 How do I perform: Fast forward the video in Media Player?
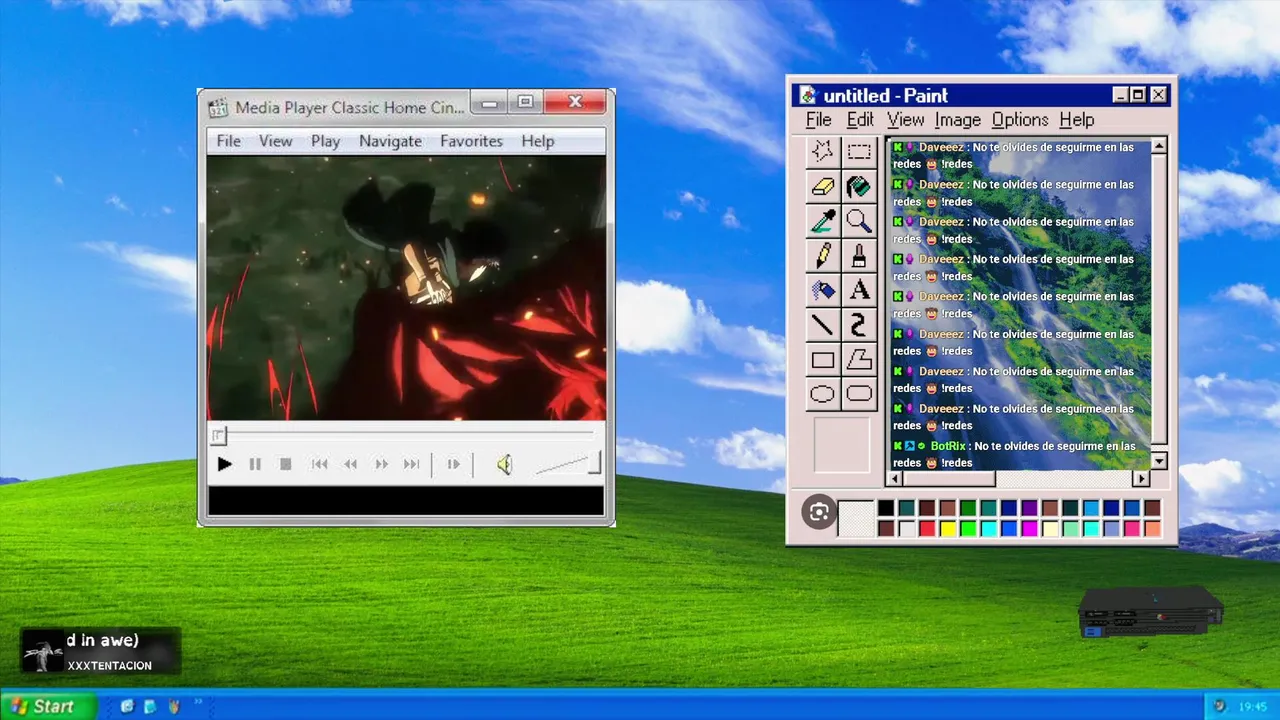point(381,464)
